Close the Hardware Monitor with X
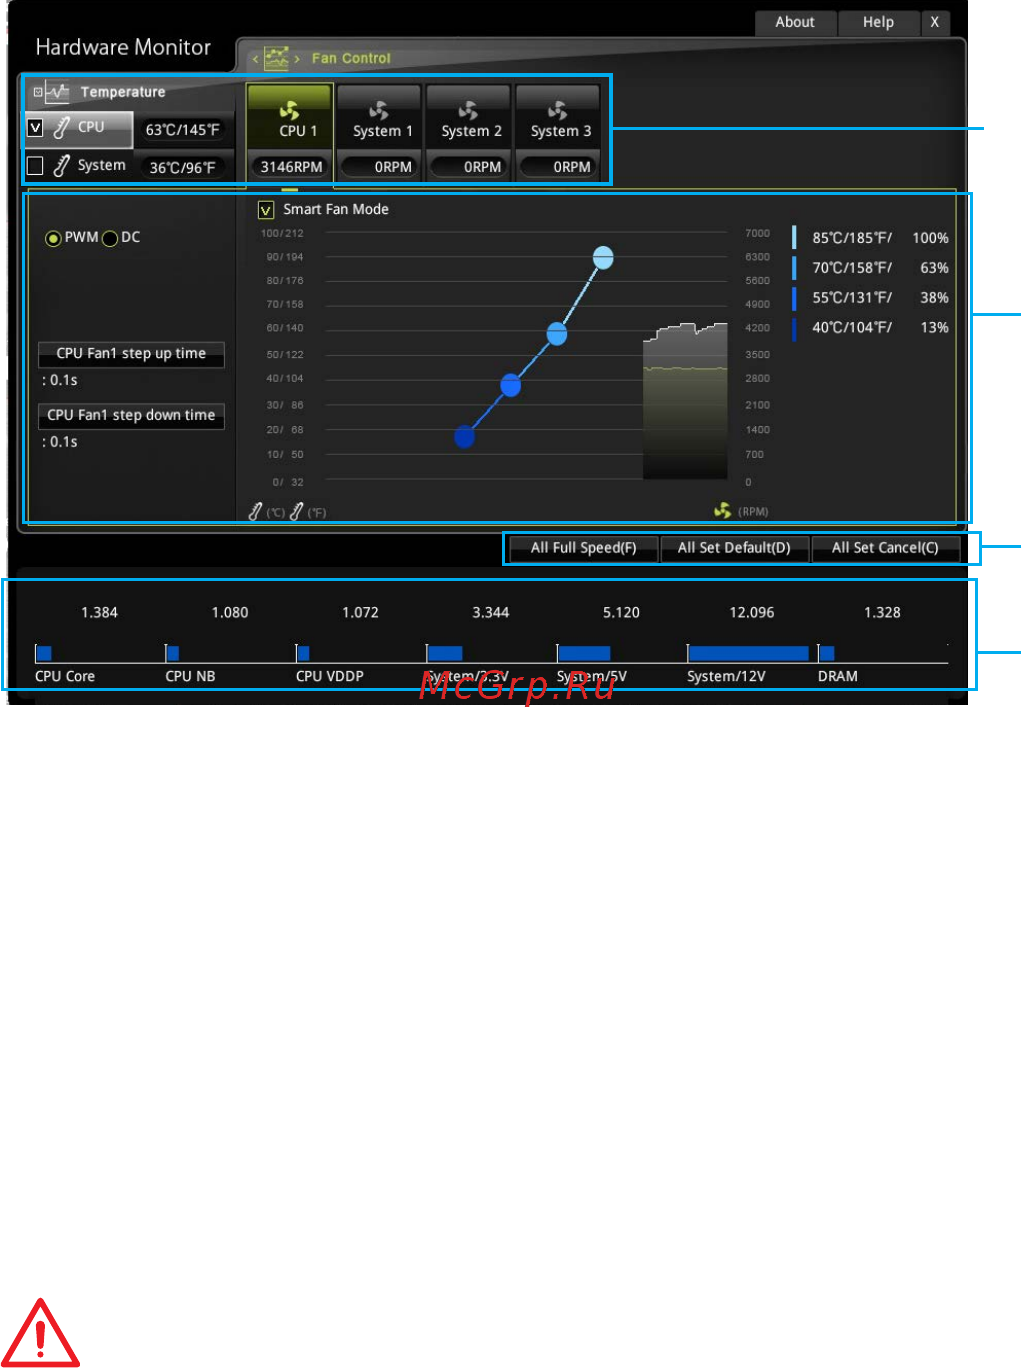 935,22
